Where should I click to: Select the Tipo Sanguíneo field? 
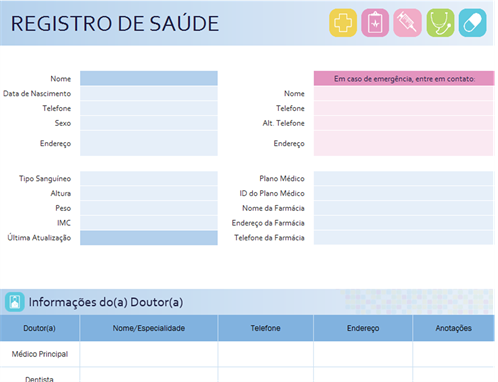coord(149,178)
